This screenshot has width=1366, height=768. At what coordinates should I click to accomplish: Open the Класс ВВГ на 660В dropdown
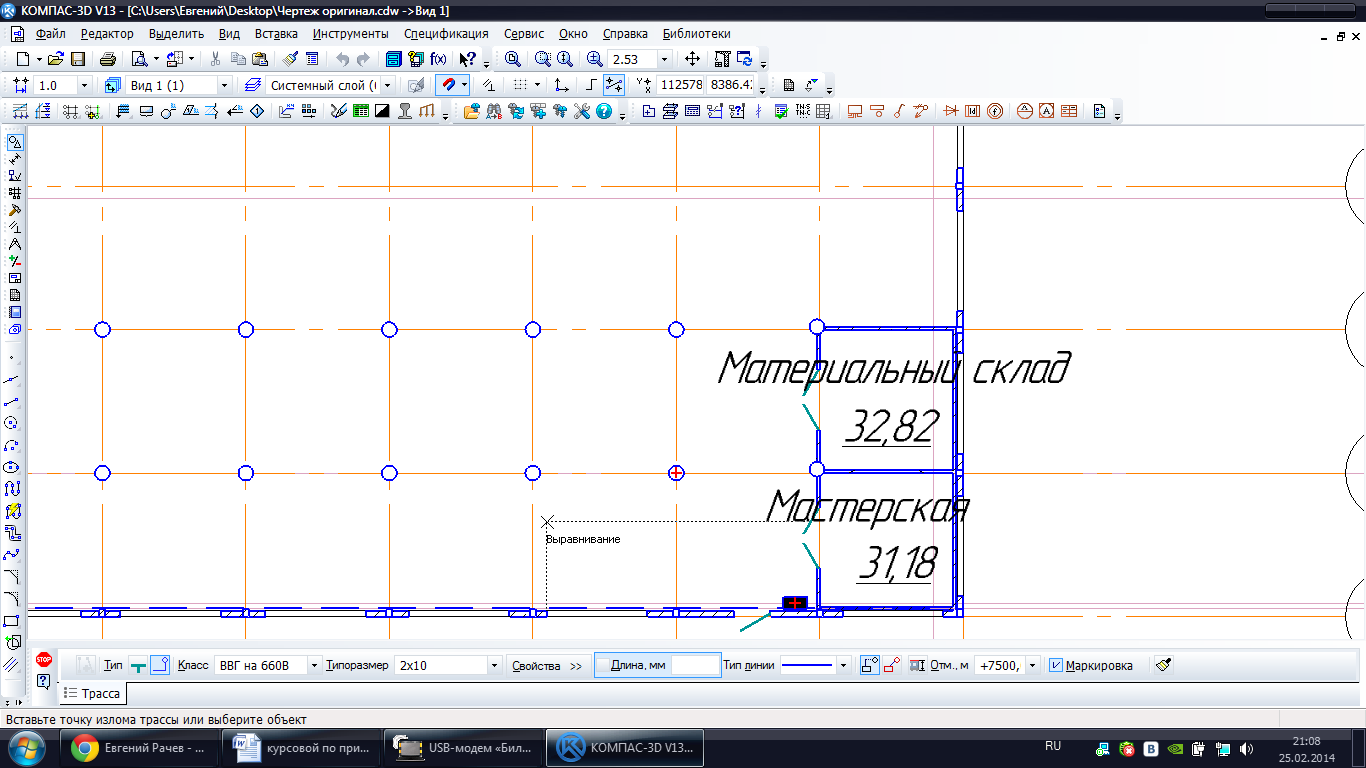315,665
